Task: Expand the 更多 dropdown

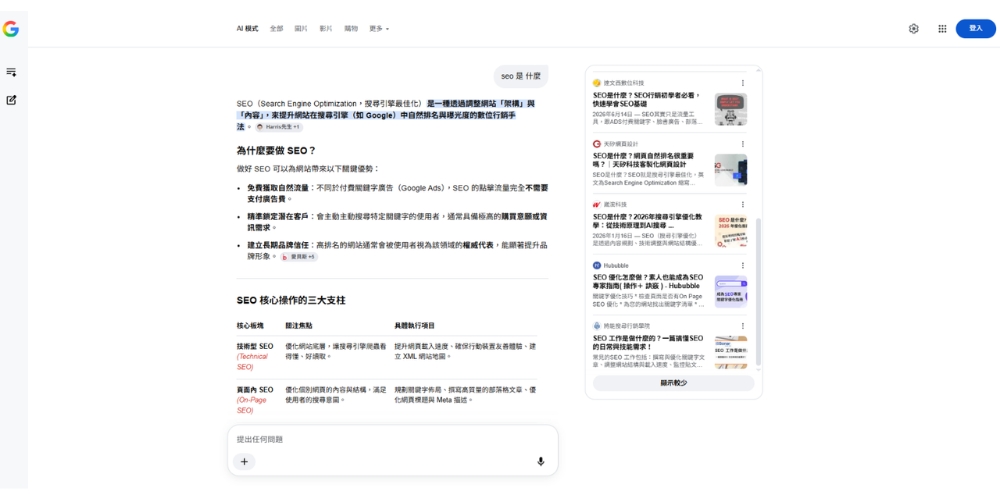Action: pyautogui.click(x=379, y=29)
